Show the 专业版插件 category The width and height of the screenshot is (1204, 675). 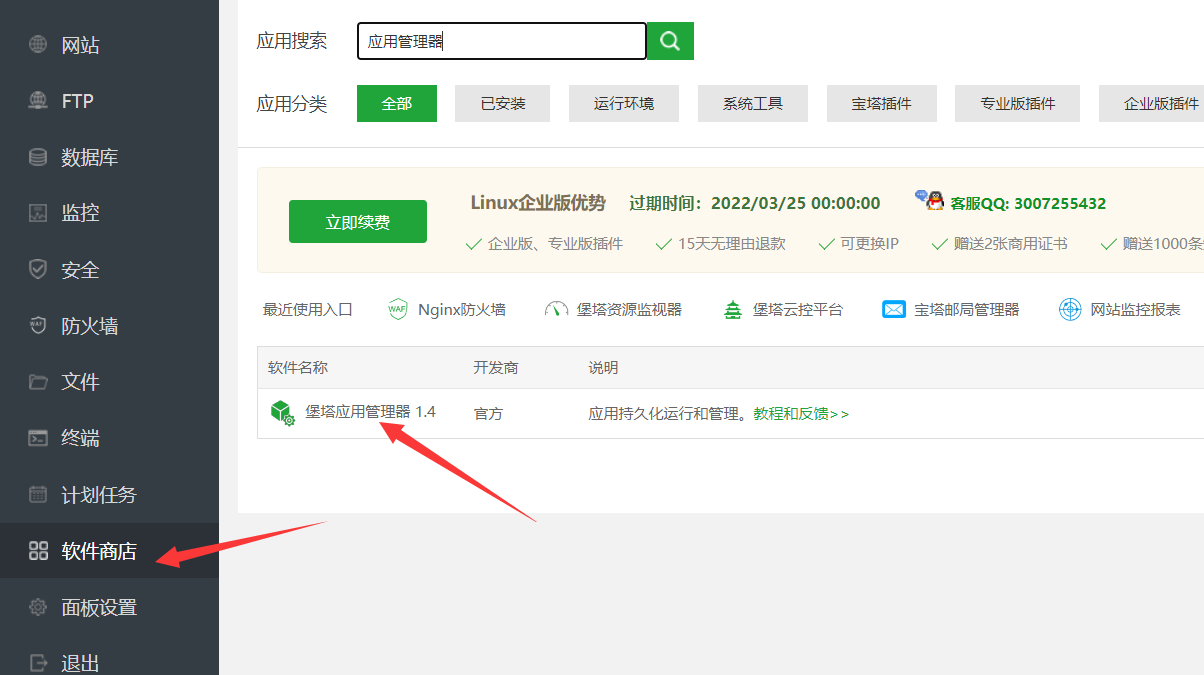click(x=1017, y=103)
